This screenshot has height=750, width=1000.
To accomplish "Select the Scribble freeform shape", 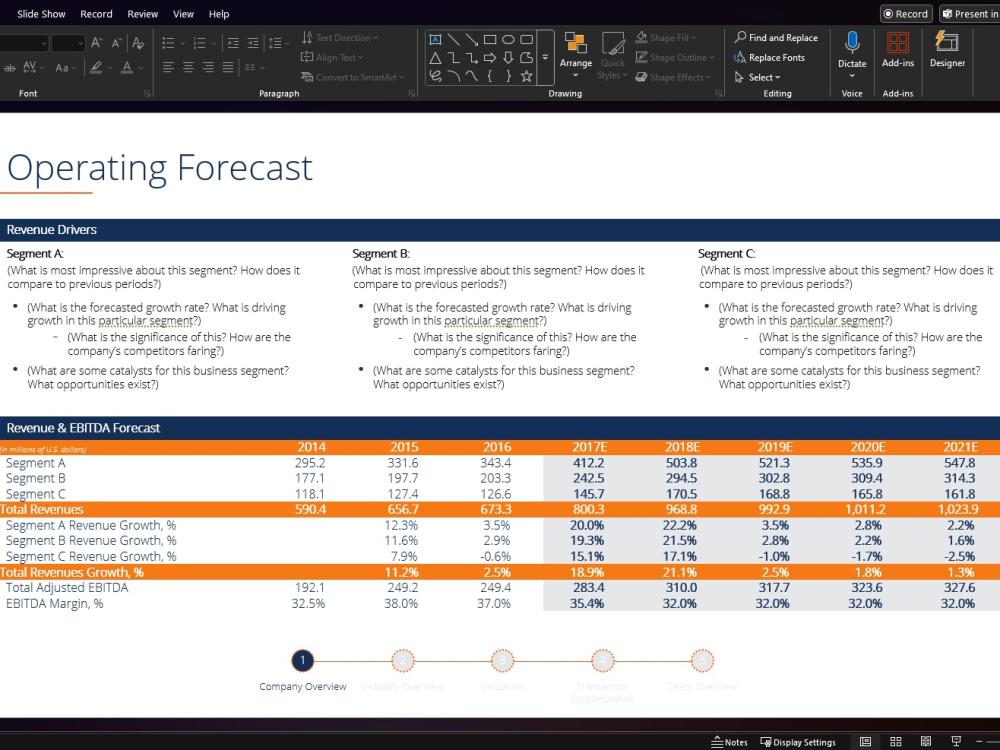I will (435, 77).
